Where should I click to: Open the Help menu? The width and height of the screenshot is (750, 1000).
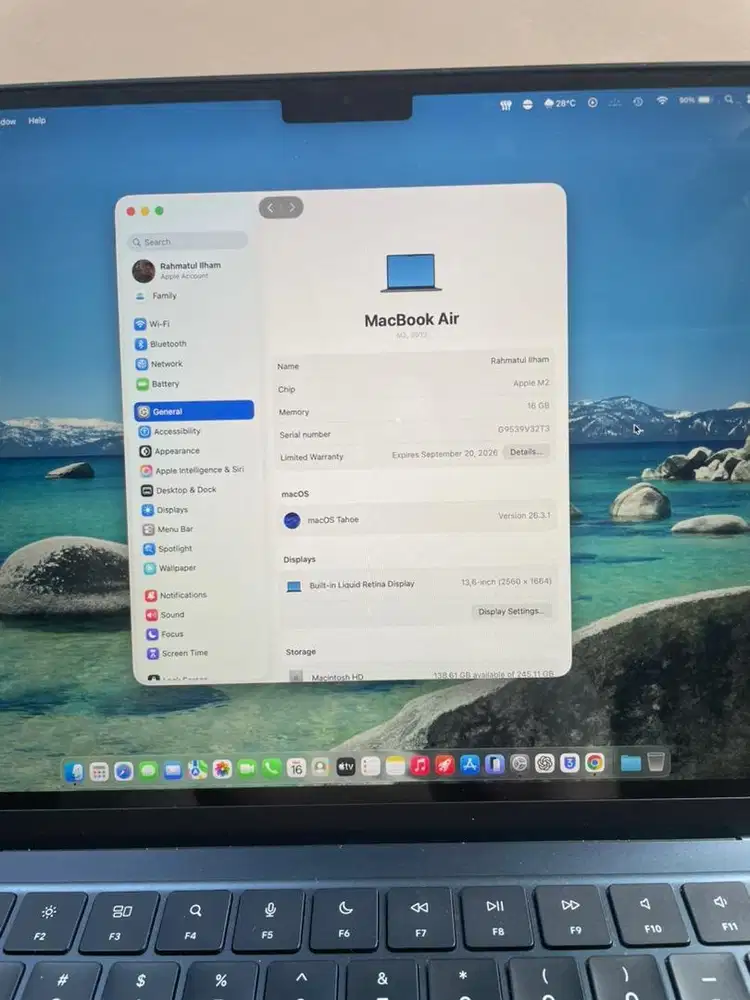[x=37, y=120]
